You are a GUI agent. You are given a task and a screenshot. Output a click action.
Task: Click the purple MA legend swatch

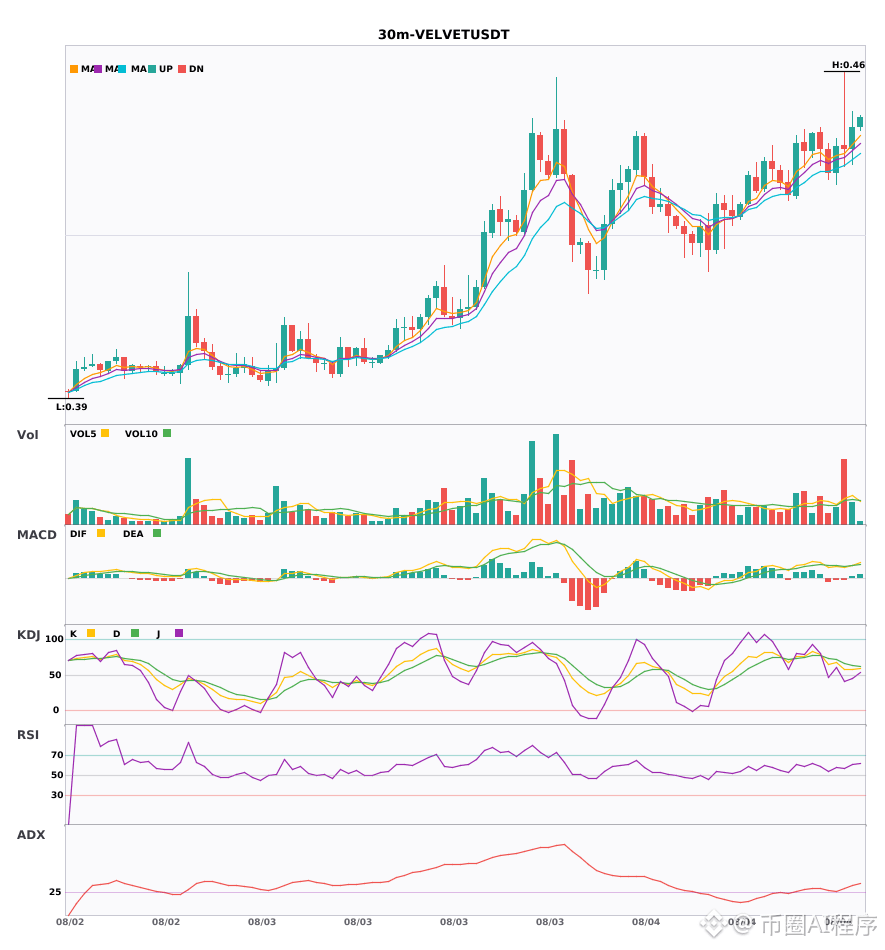pyautogui.click(x=98, y=69)
